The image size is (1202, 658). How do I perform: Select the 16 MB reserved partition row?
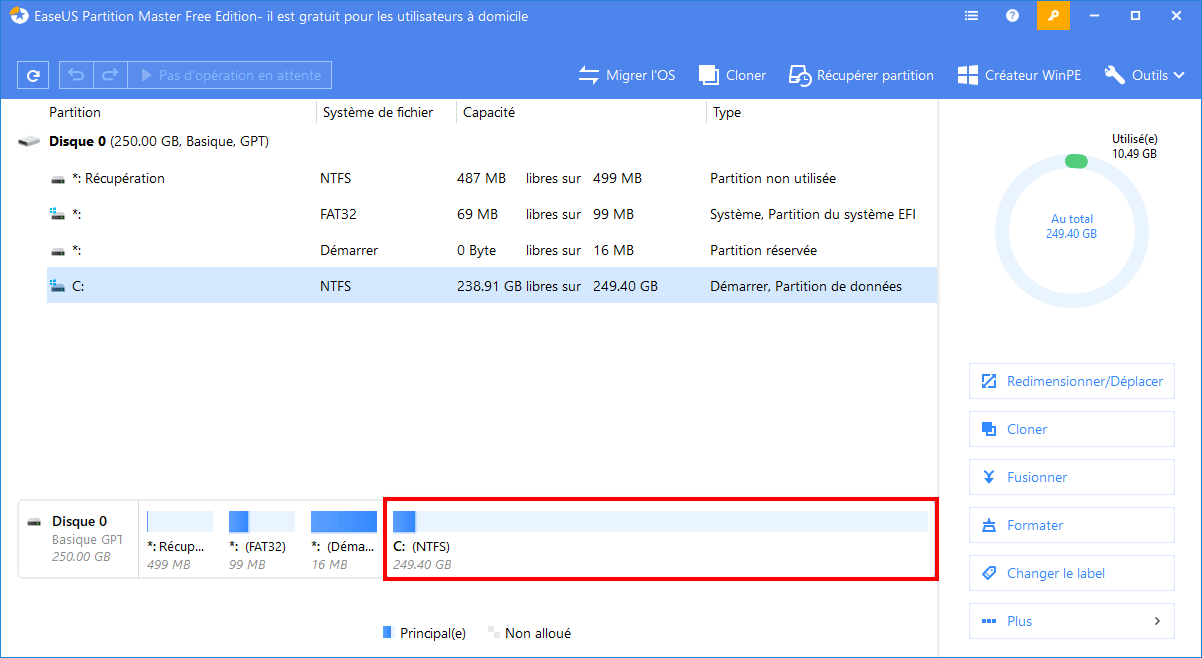(492, 250)
